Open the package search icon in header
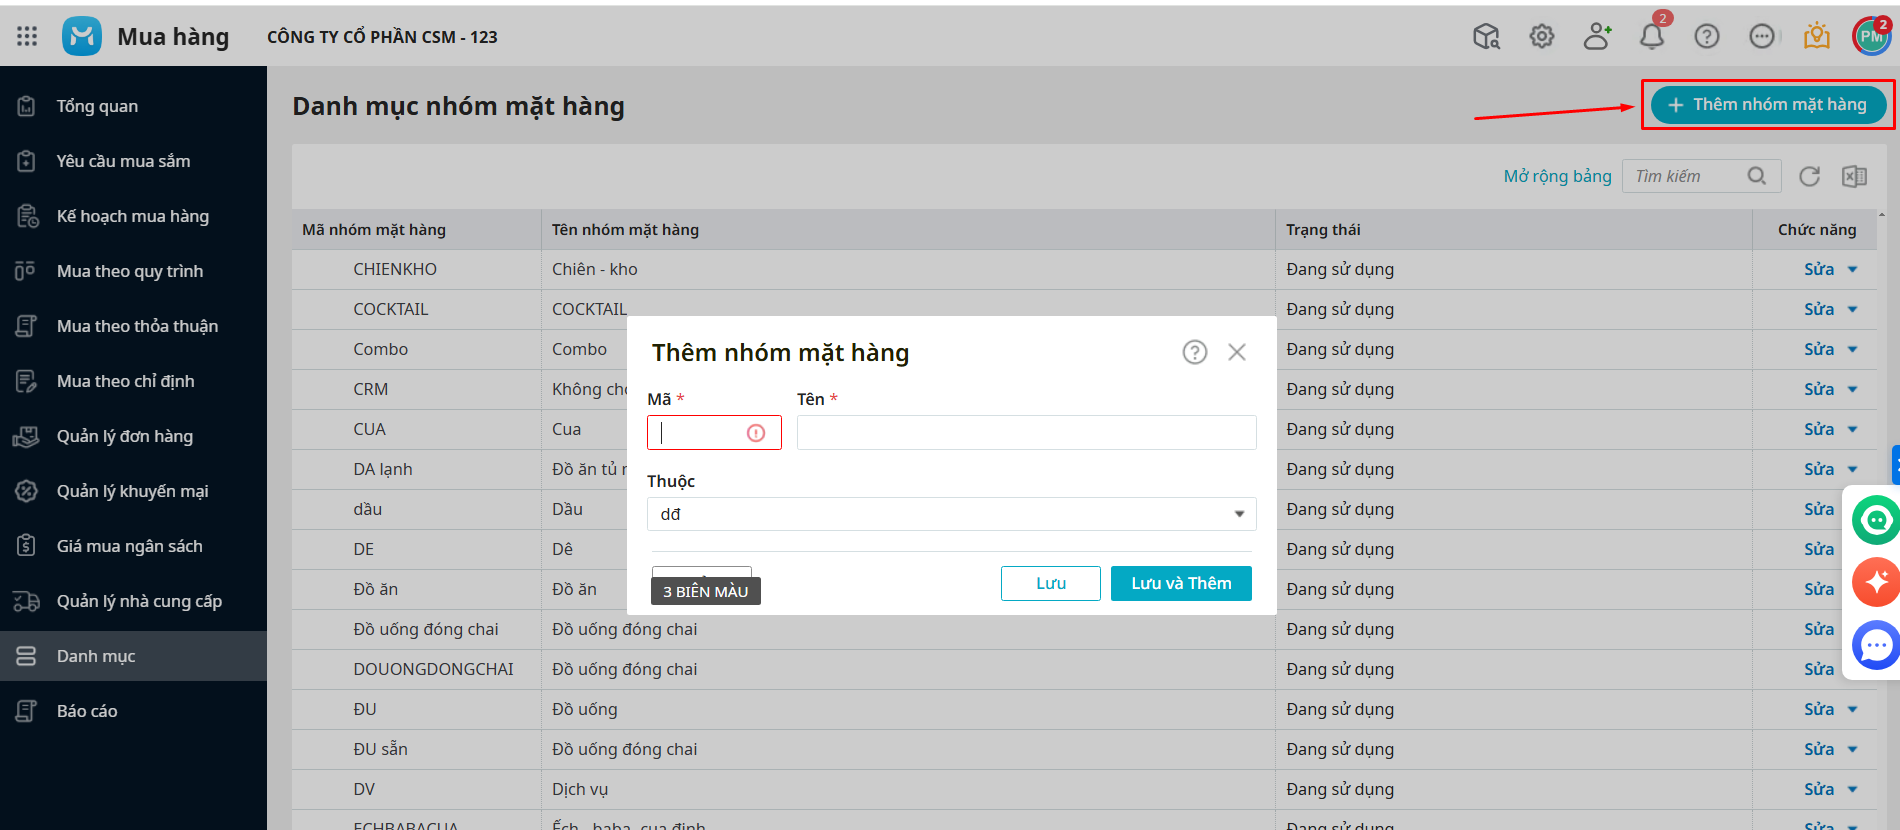 click(1487, 36)
